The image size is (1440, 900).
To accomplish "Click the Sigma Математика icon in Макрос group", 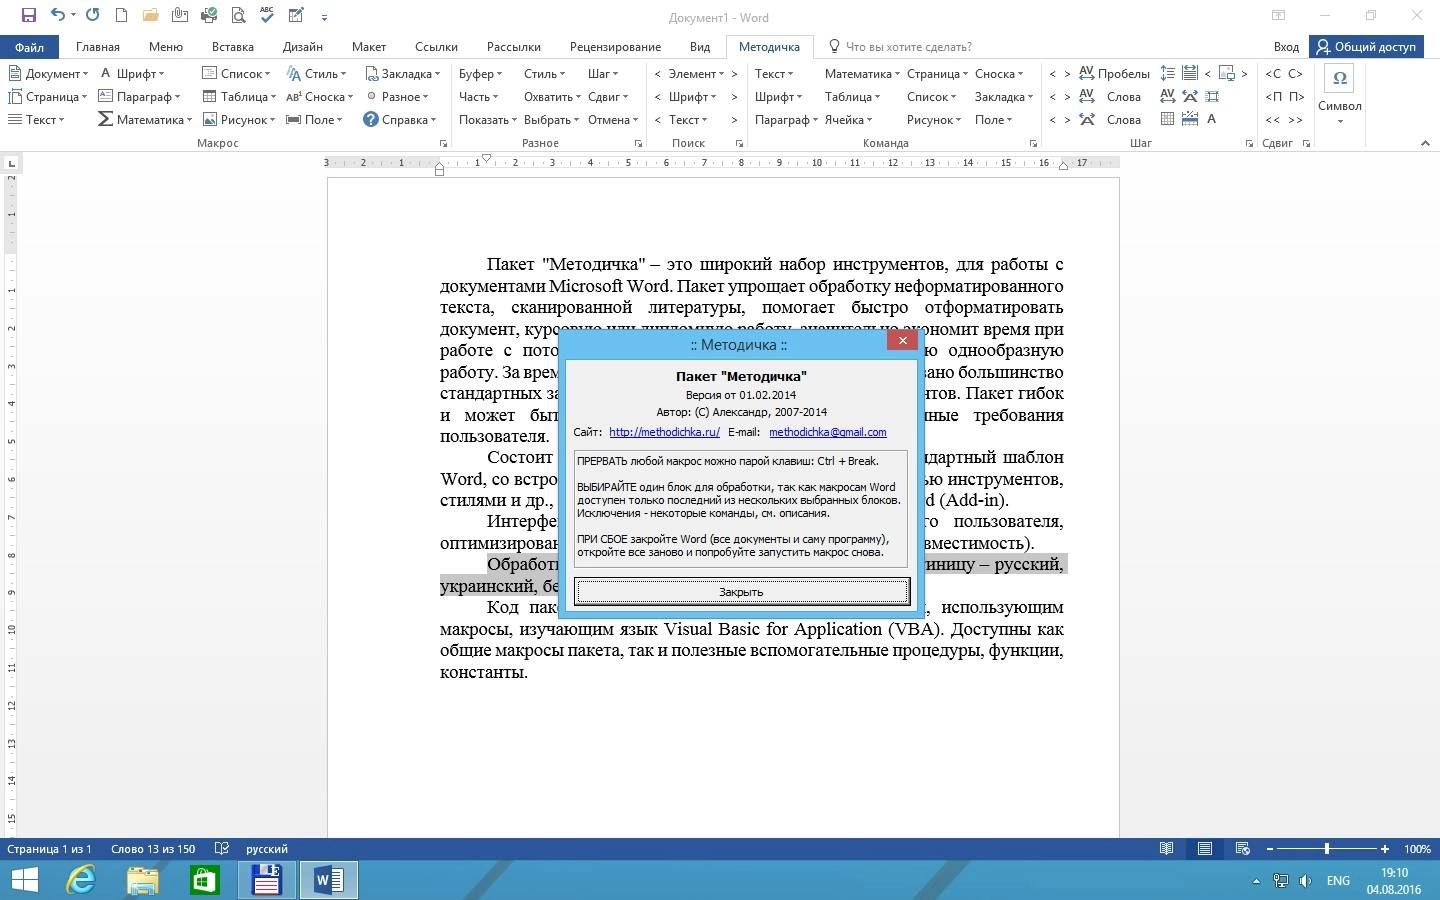I will click(x=105, y=119).
